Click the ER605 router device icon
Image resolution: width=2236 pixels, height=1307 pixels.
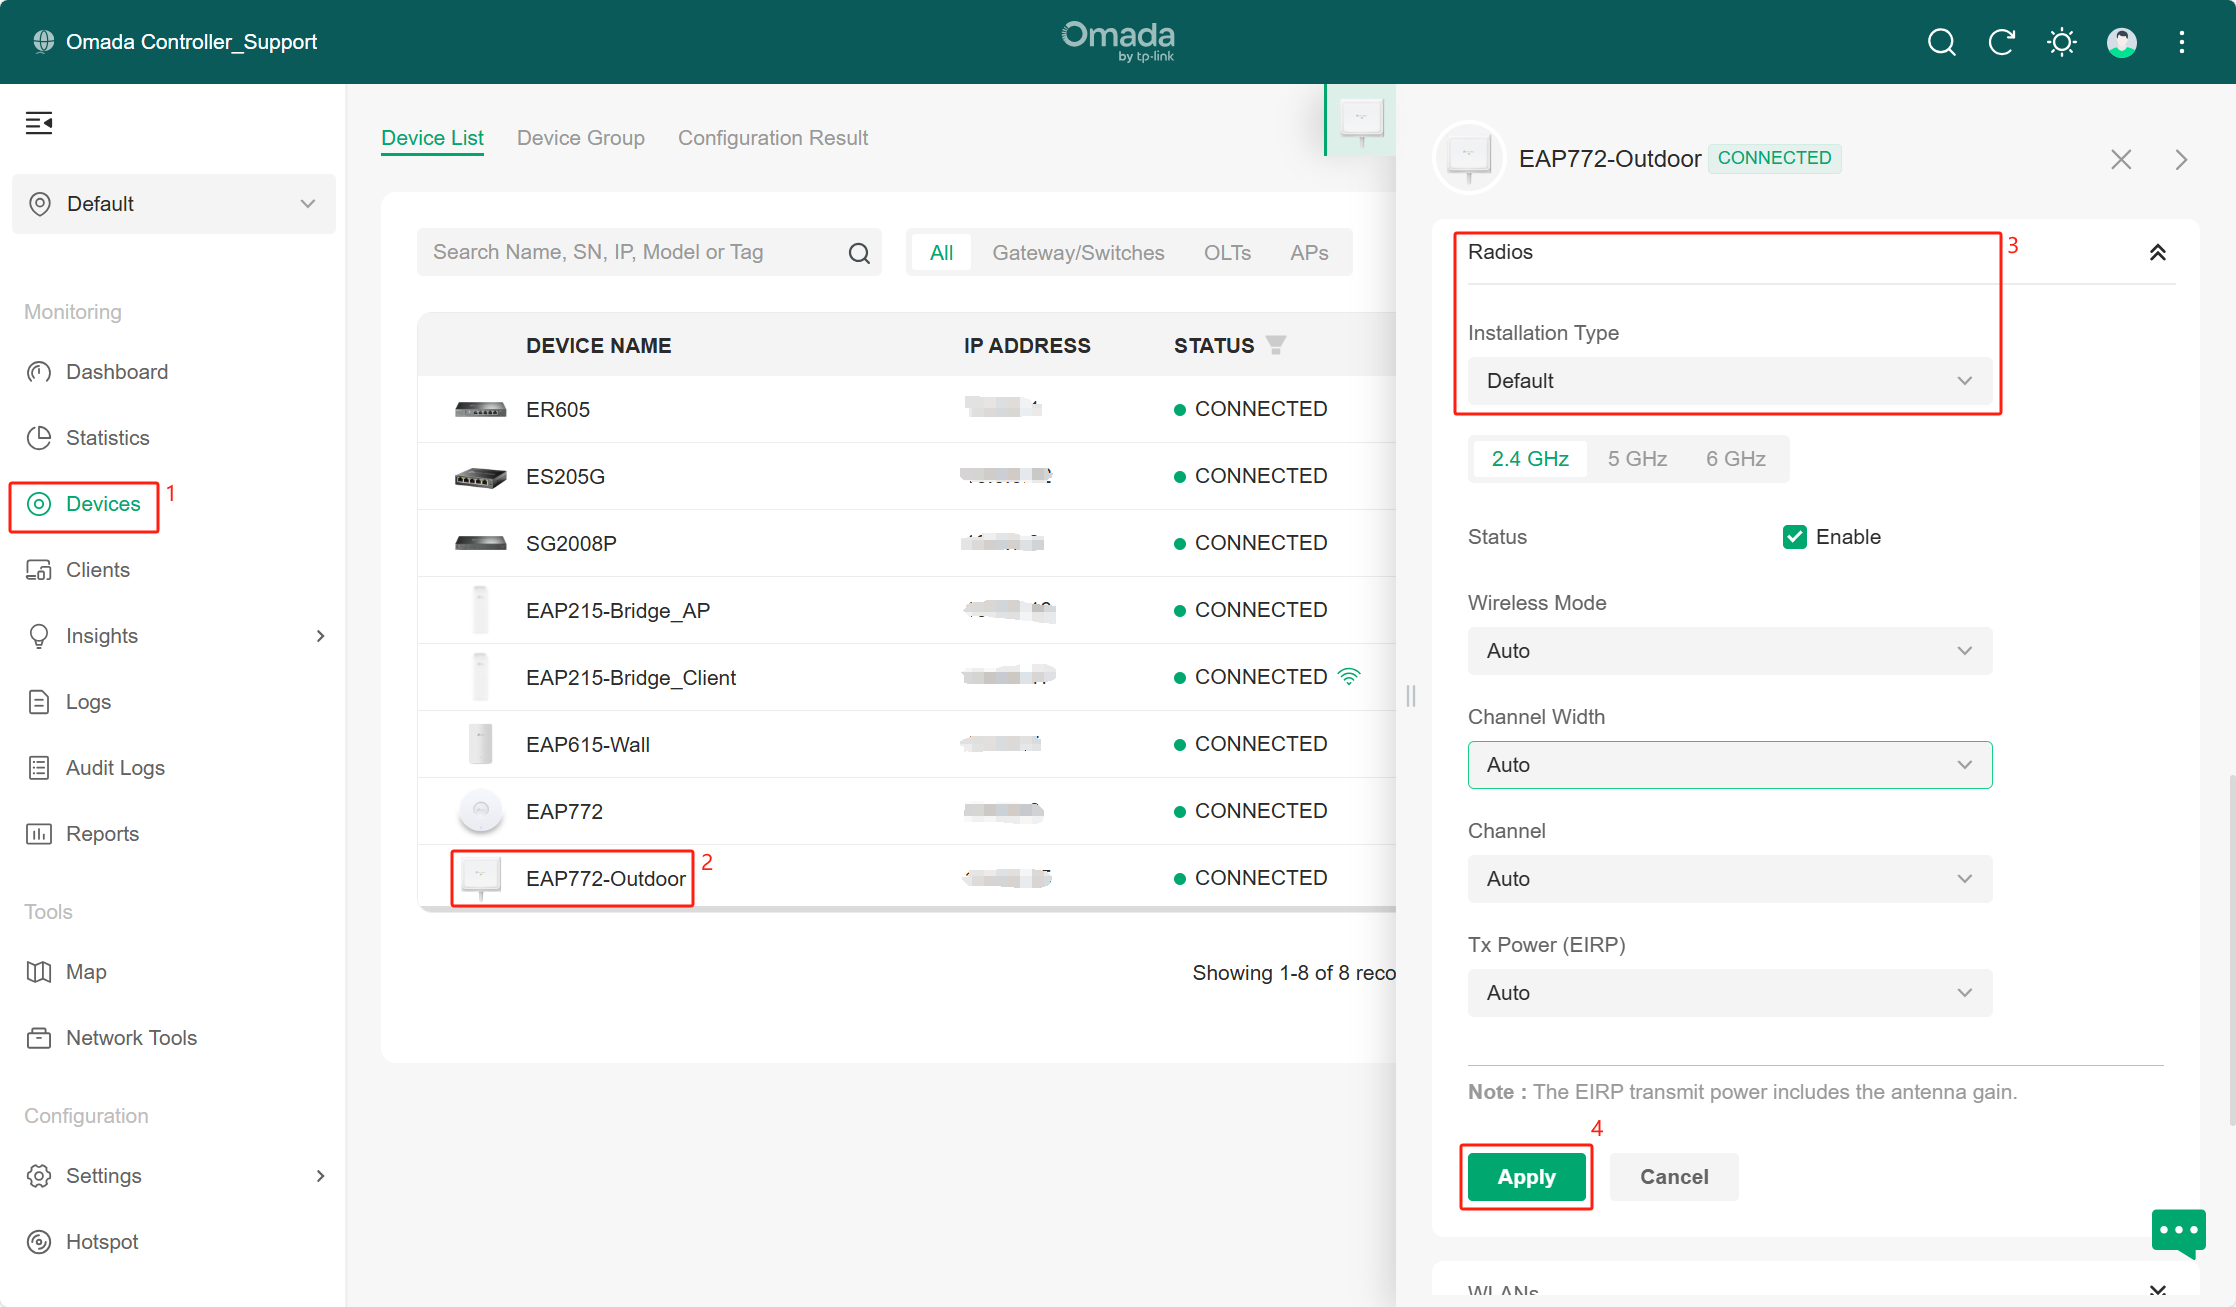[x=480, y=409]
